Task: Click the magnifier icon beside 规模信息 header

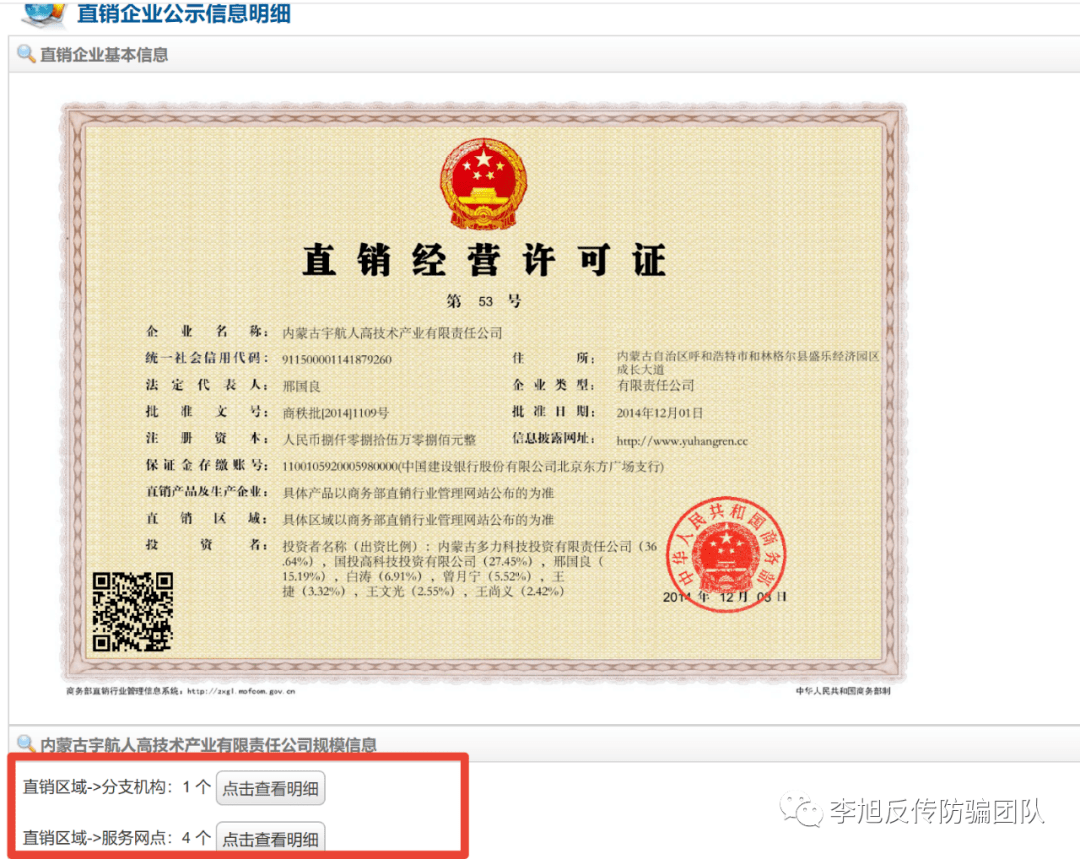Action: (26, 743)
